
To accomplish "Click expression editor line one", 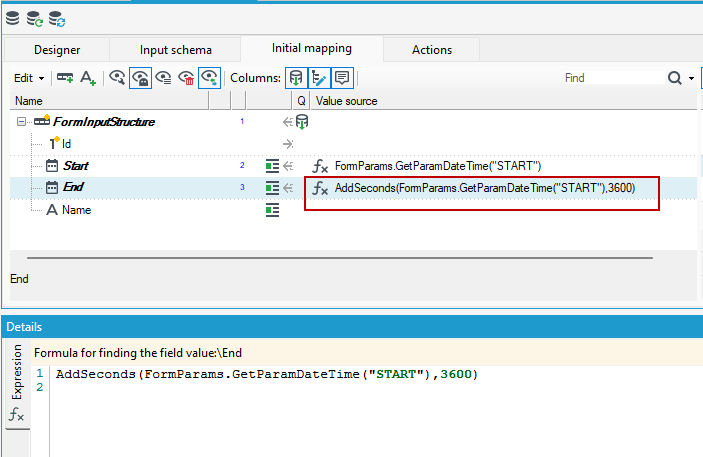I will coord(267,374).
